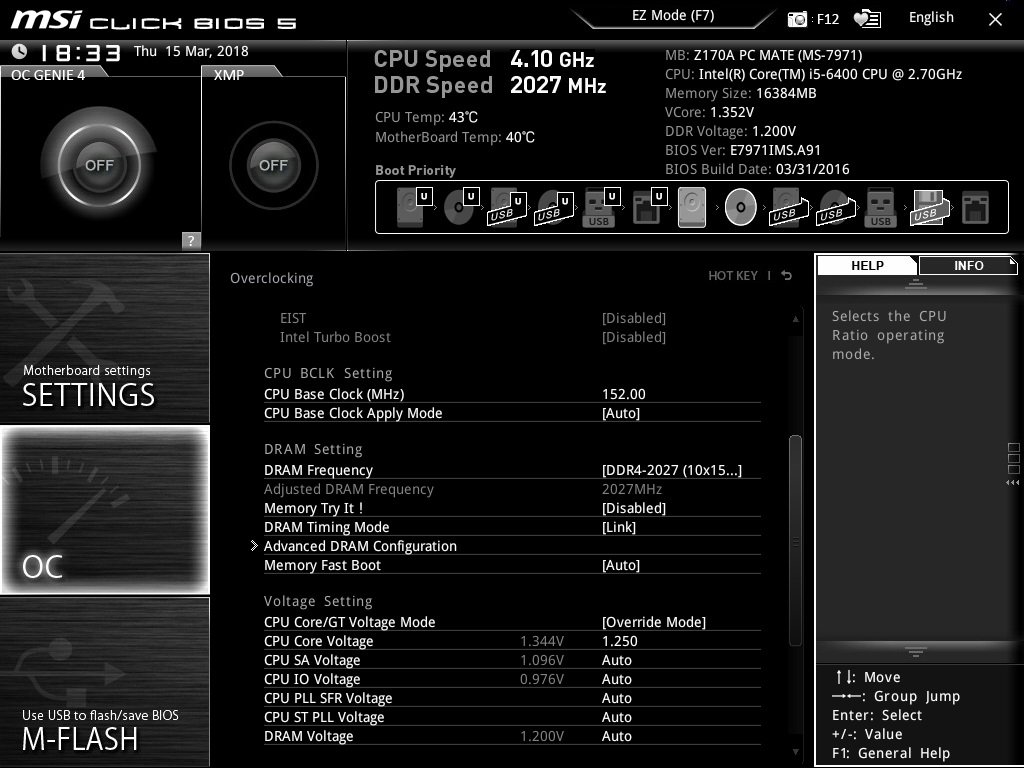Edit CPU IO Voltage Auto value
This screenshot has height=768, width=1024.
[616, 679]
